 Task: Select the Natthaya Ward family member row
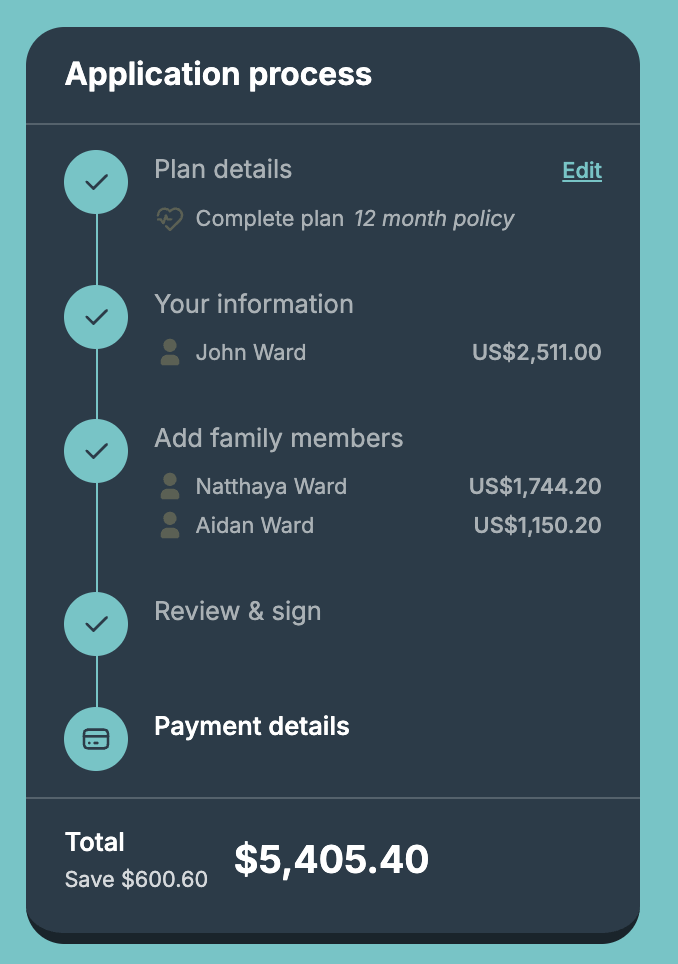380,486
